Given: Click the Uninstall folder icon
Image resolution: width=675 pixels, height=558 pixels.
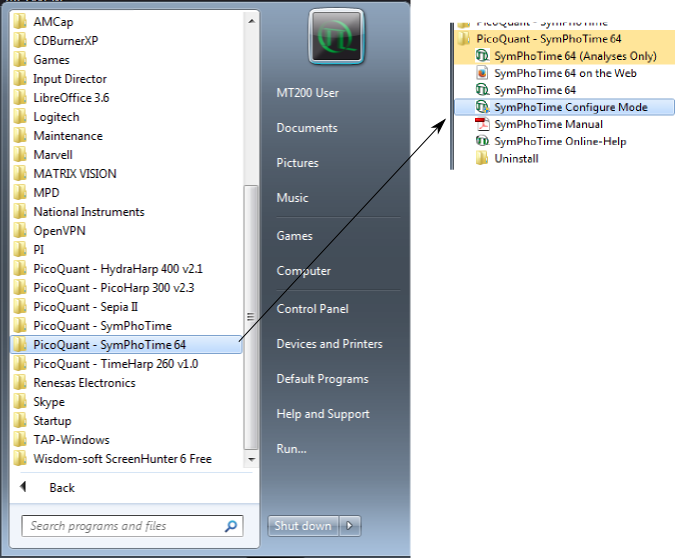Looking at the screenshot, I should [x=482, y=159].
